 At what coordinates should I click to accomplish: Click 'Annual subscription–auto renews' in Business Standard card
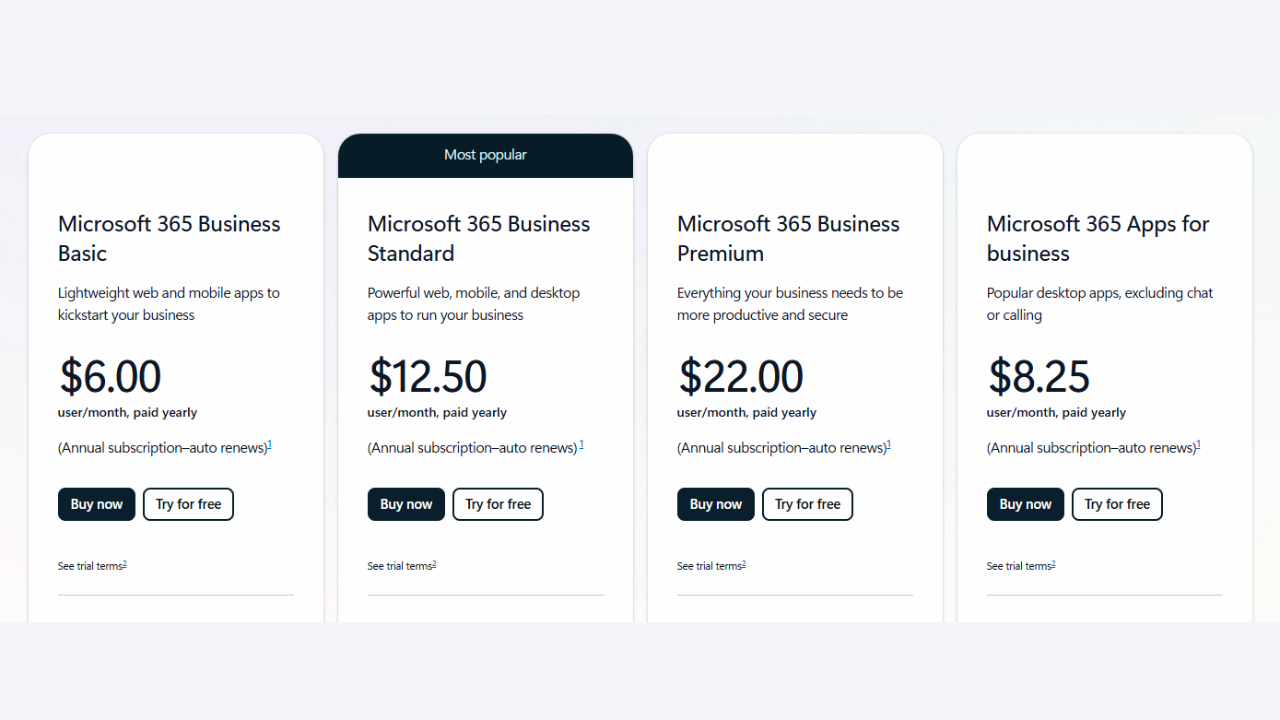(x=472, y=448)
